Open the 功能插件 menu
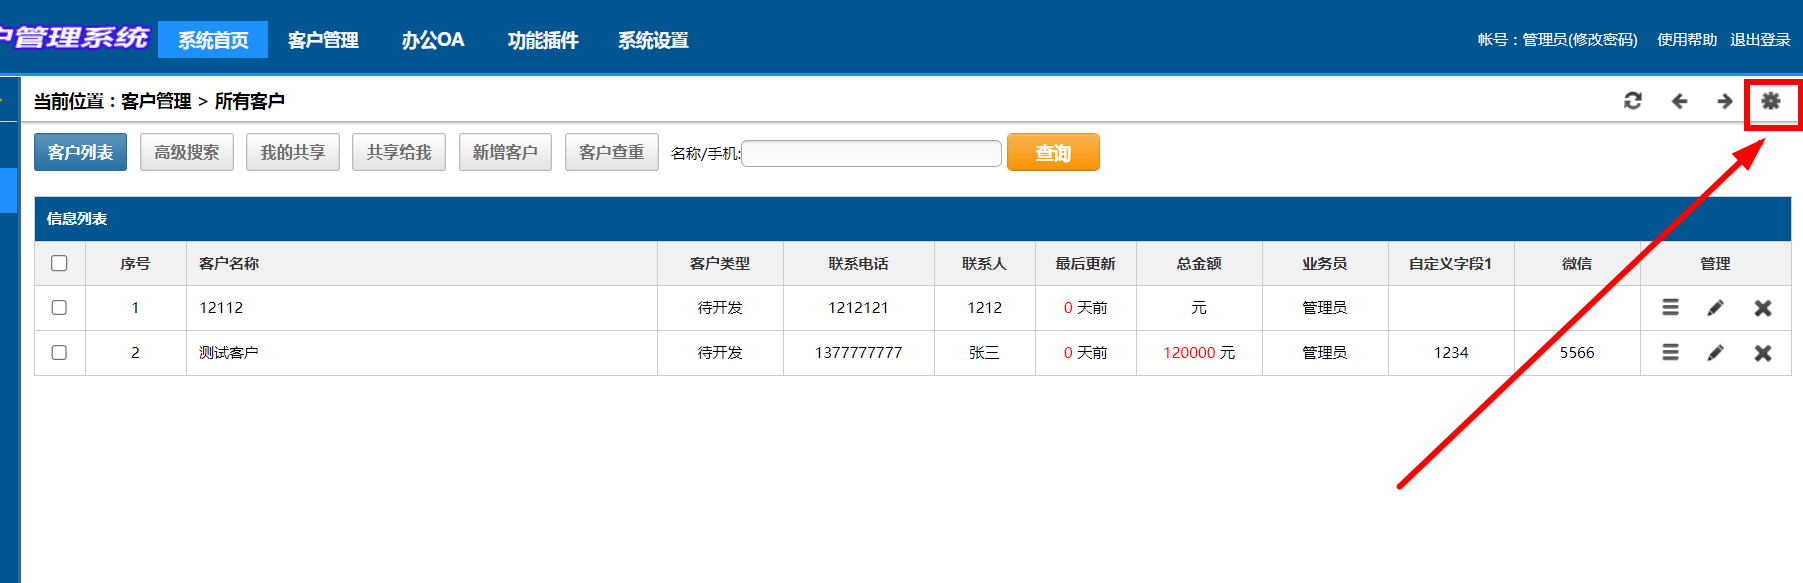Viewport: 1803px width, 583px height. tap(543, 40)
